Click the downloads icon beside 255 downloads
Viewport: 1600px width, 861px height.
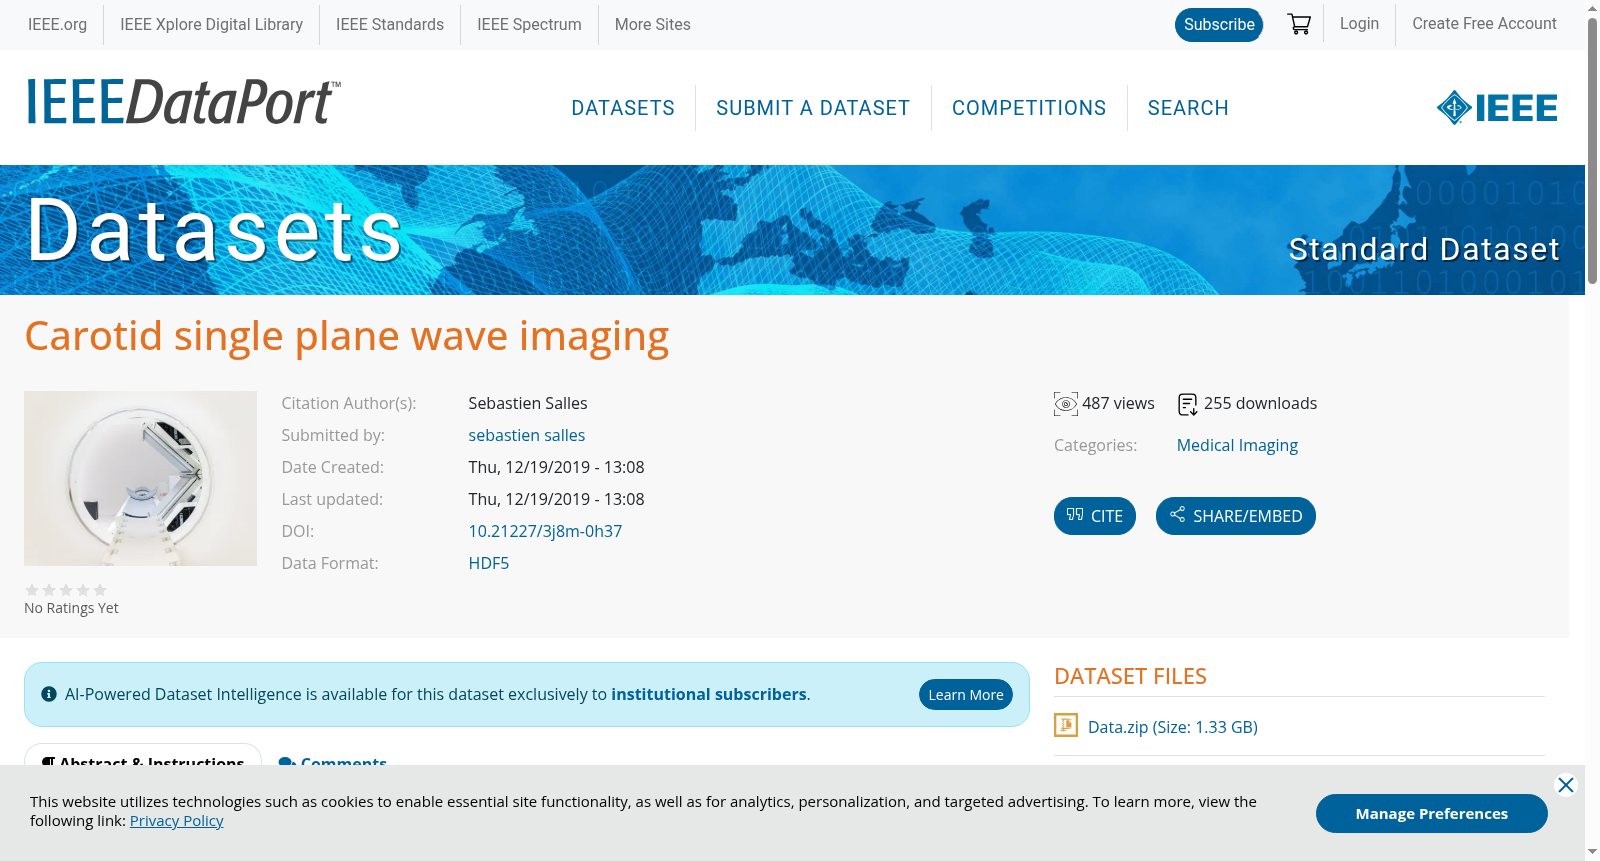click(x=1187, y=404)
